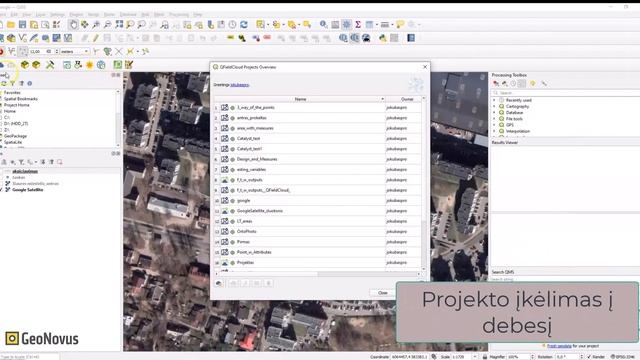Screen dimensions: 640x360
Task: Click the yellow sun plugin icon
Action: (x=89, y=65)
